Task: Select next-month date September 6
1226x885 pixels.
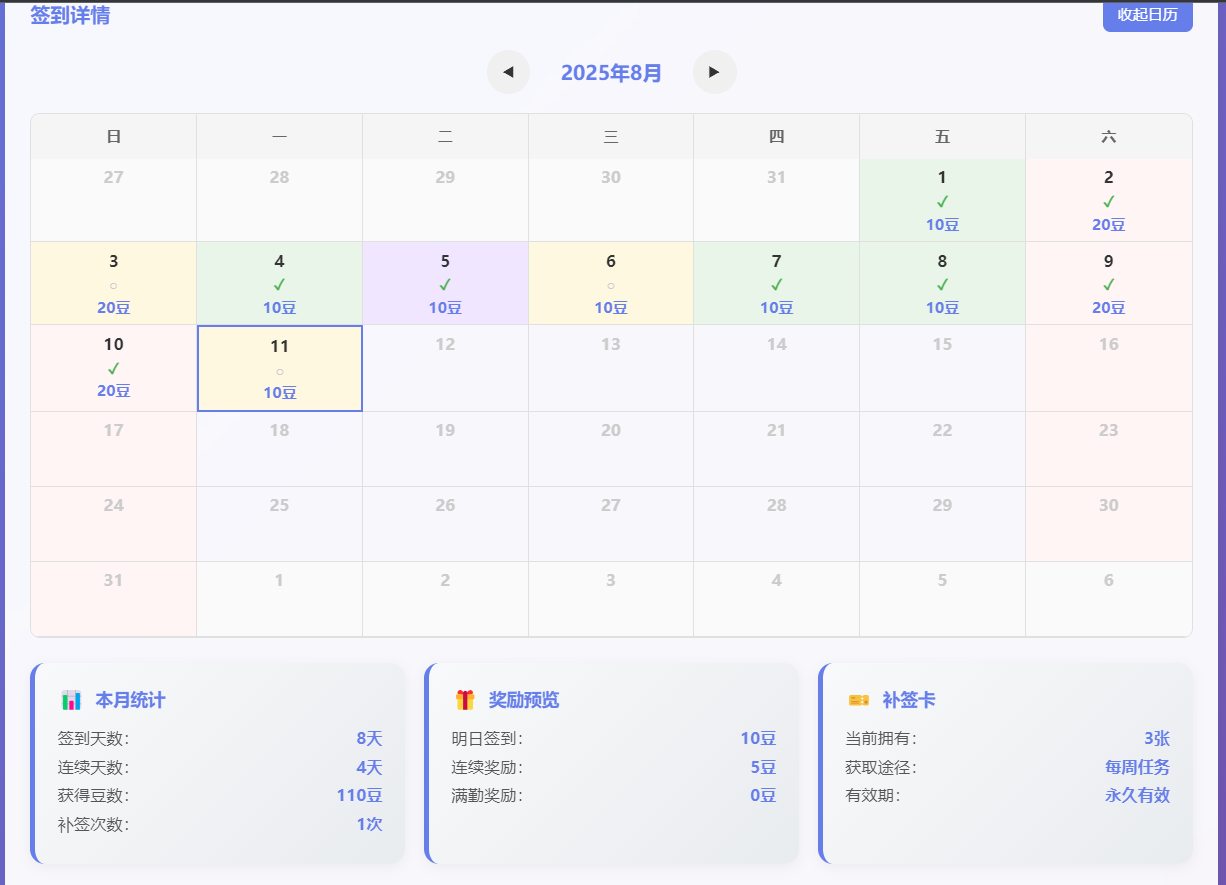Action: [1109, 599]
